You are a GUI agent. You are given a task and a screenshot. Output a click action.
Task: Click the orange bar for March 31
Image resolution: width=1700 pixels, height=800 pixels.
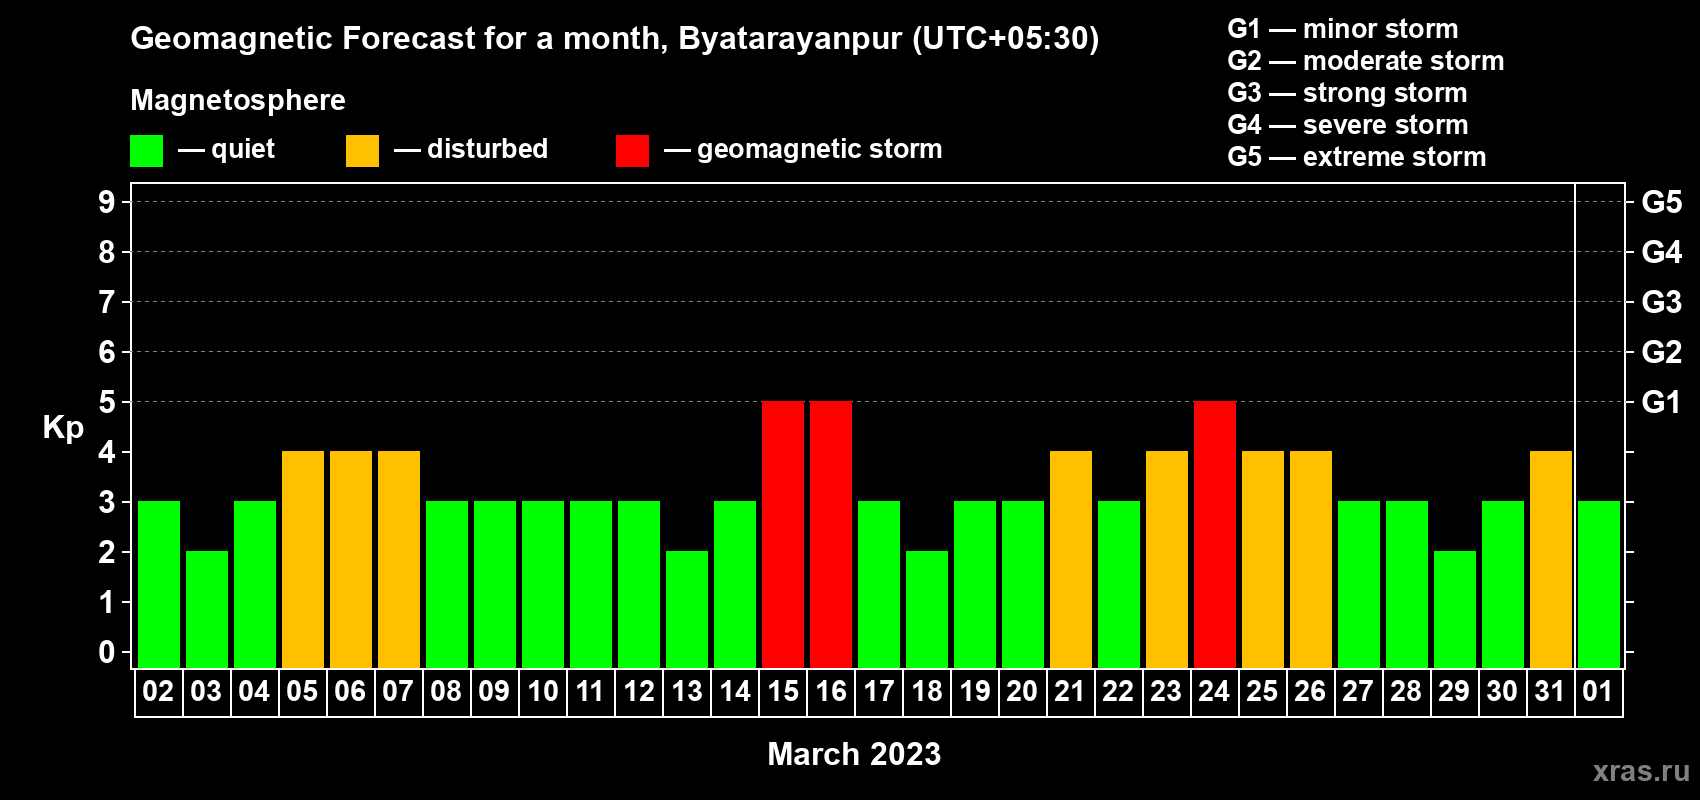point(1551,559)
